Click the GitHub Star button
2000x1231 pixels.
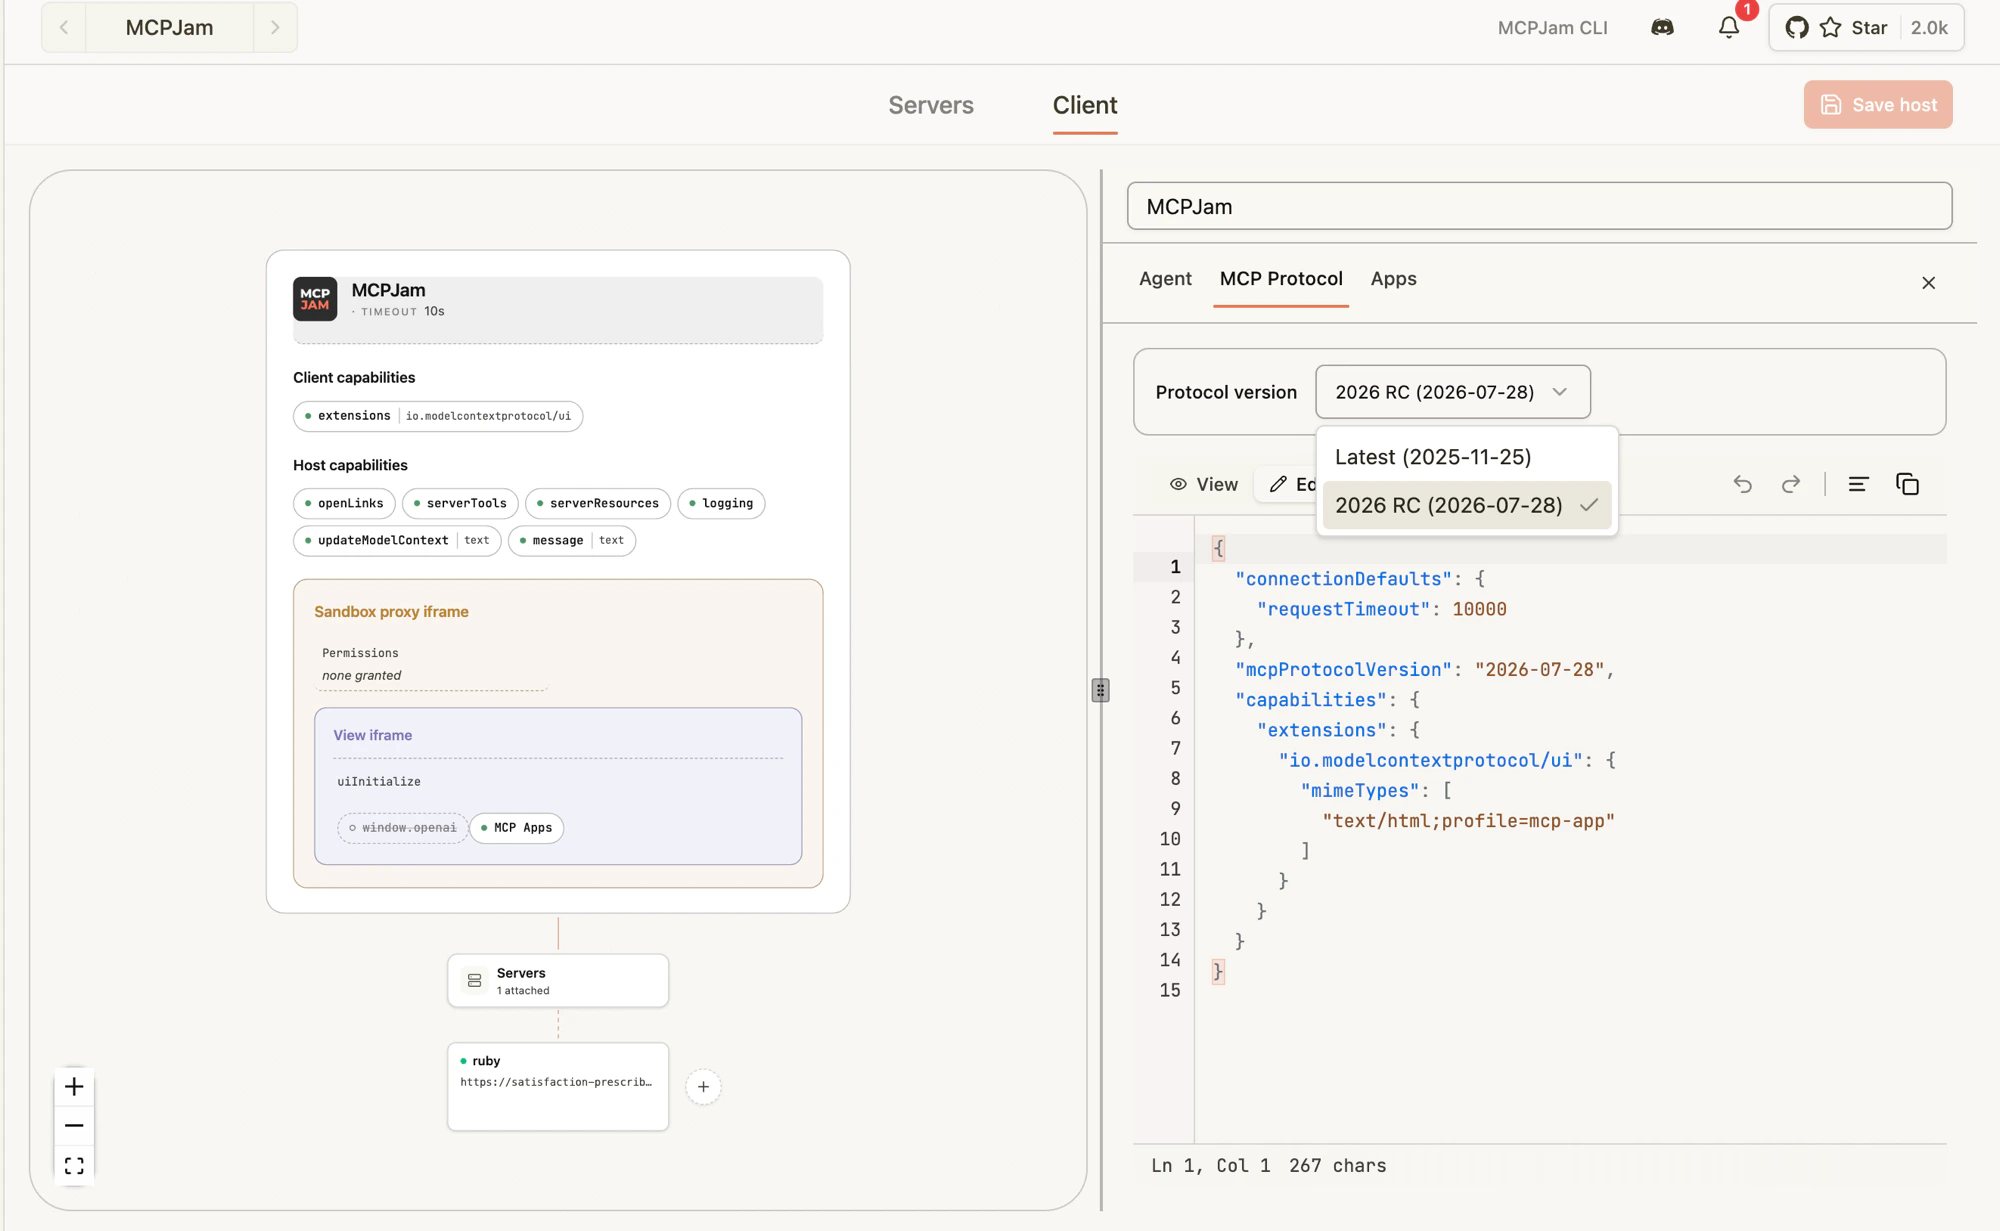point(1836,28)
